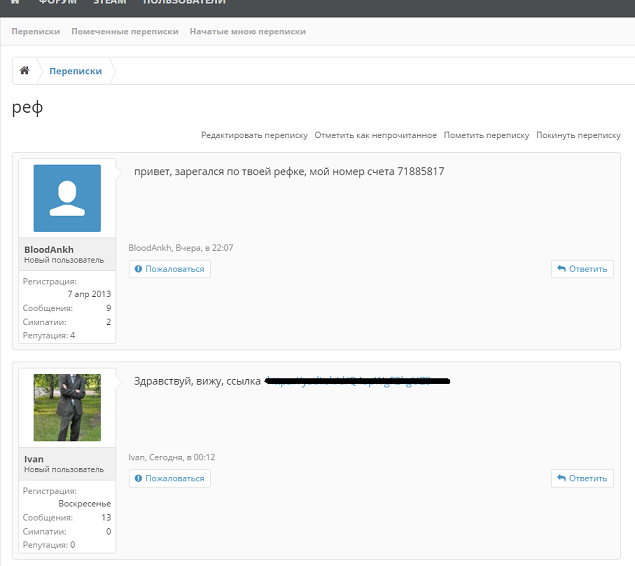Select Отметить как непрочитанное
635x566 pixels.
pyautogui.click(x=375, y=135)
